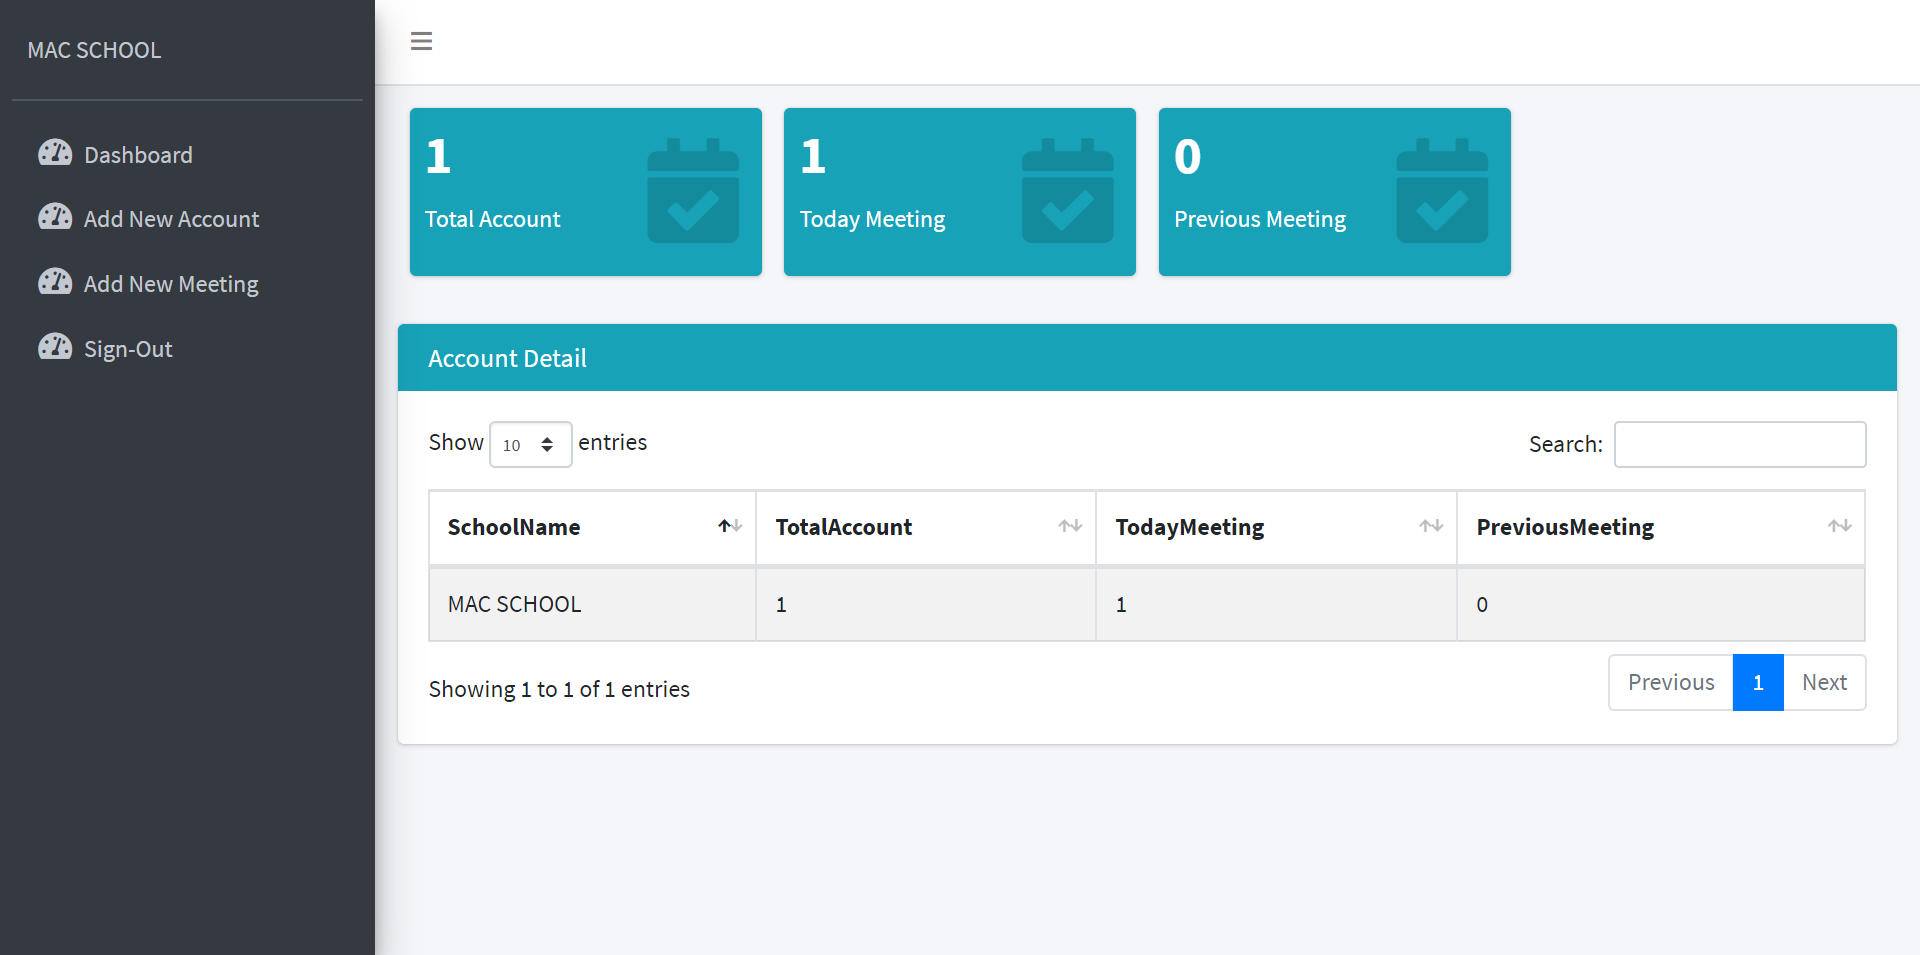Viewport: 1920px width, 955px height.
Task: Click the Add New Account gauge icon
Action: coord(55,217)
